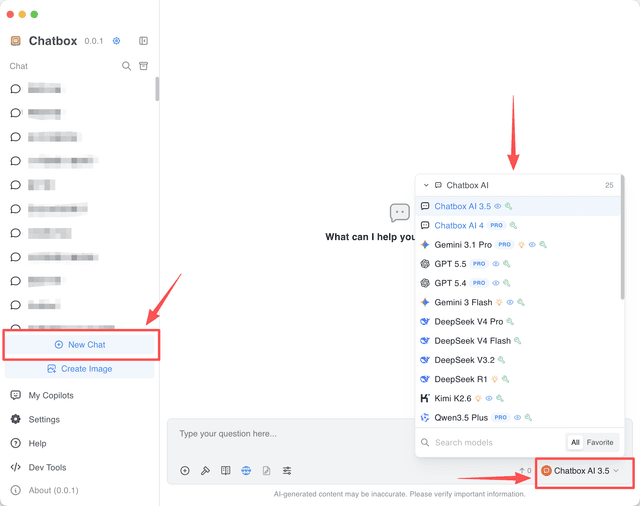The height and width of the screenshot is (506, 640).
Task: Select DeepSeek V4 Pro model
Action: 518,322
